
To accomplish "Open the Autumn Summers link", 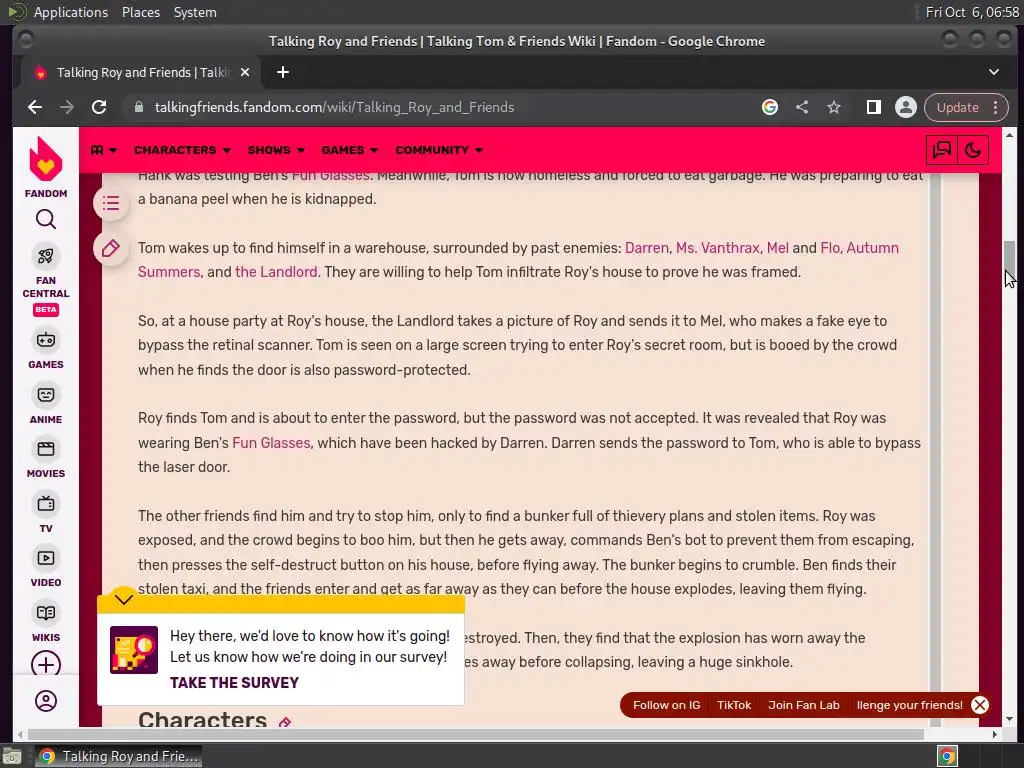I will [872, 248].
